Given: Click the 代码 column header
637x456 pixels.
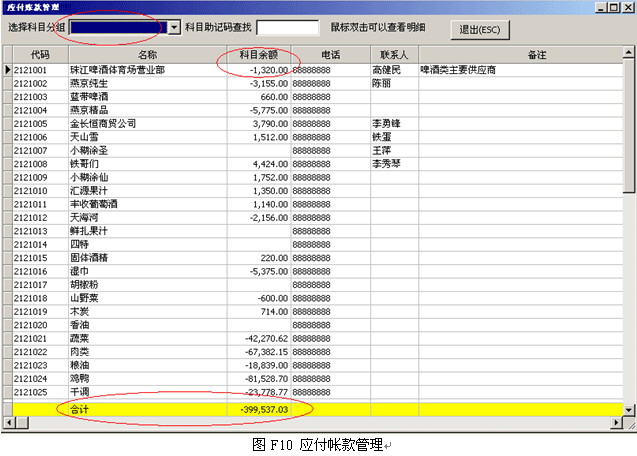Looking at the screenshot, I should tap(40, 55).
